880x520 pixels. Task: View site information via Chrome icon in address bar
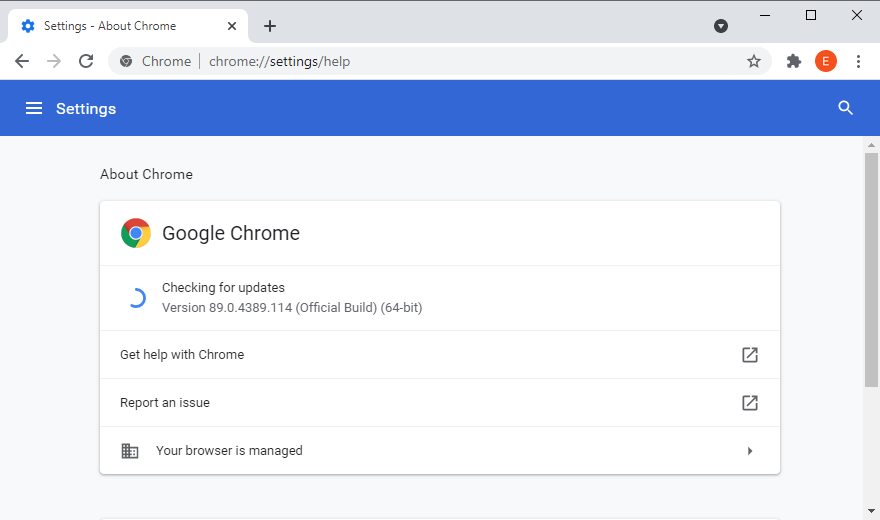pyautogui.click(x=126, y=61)
